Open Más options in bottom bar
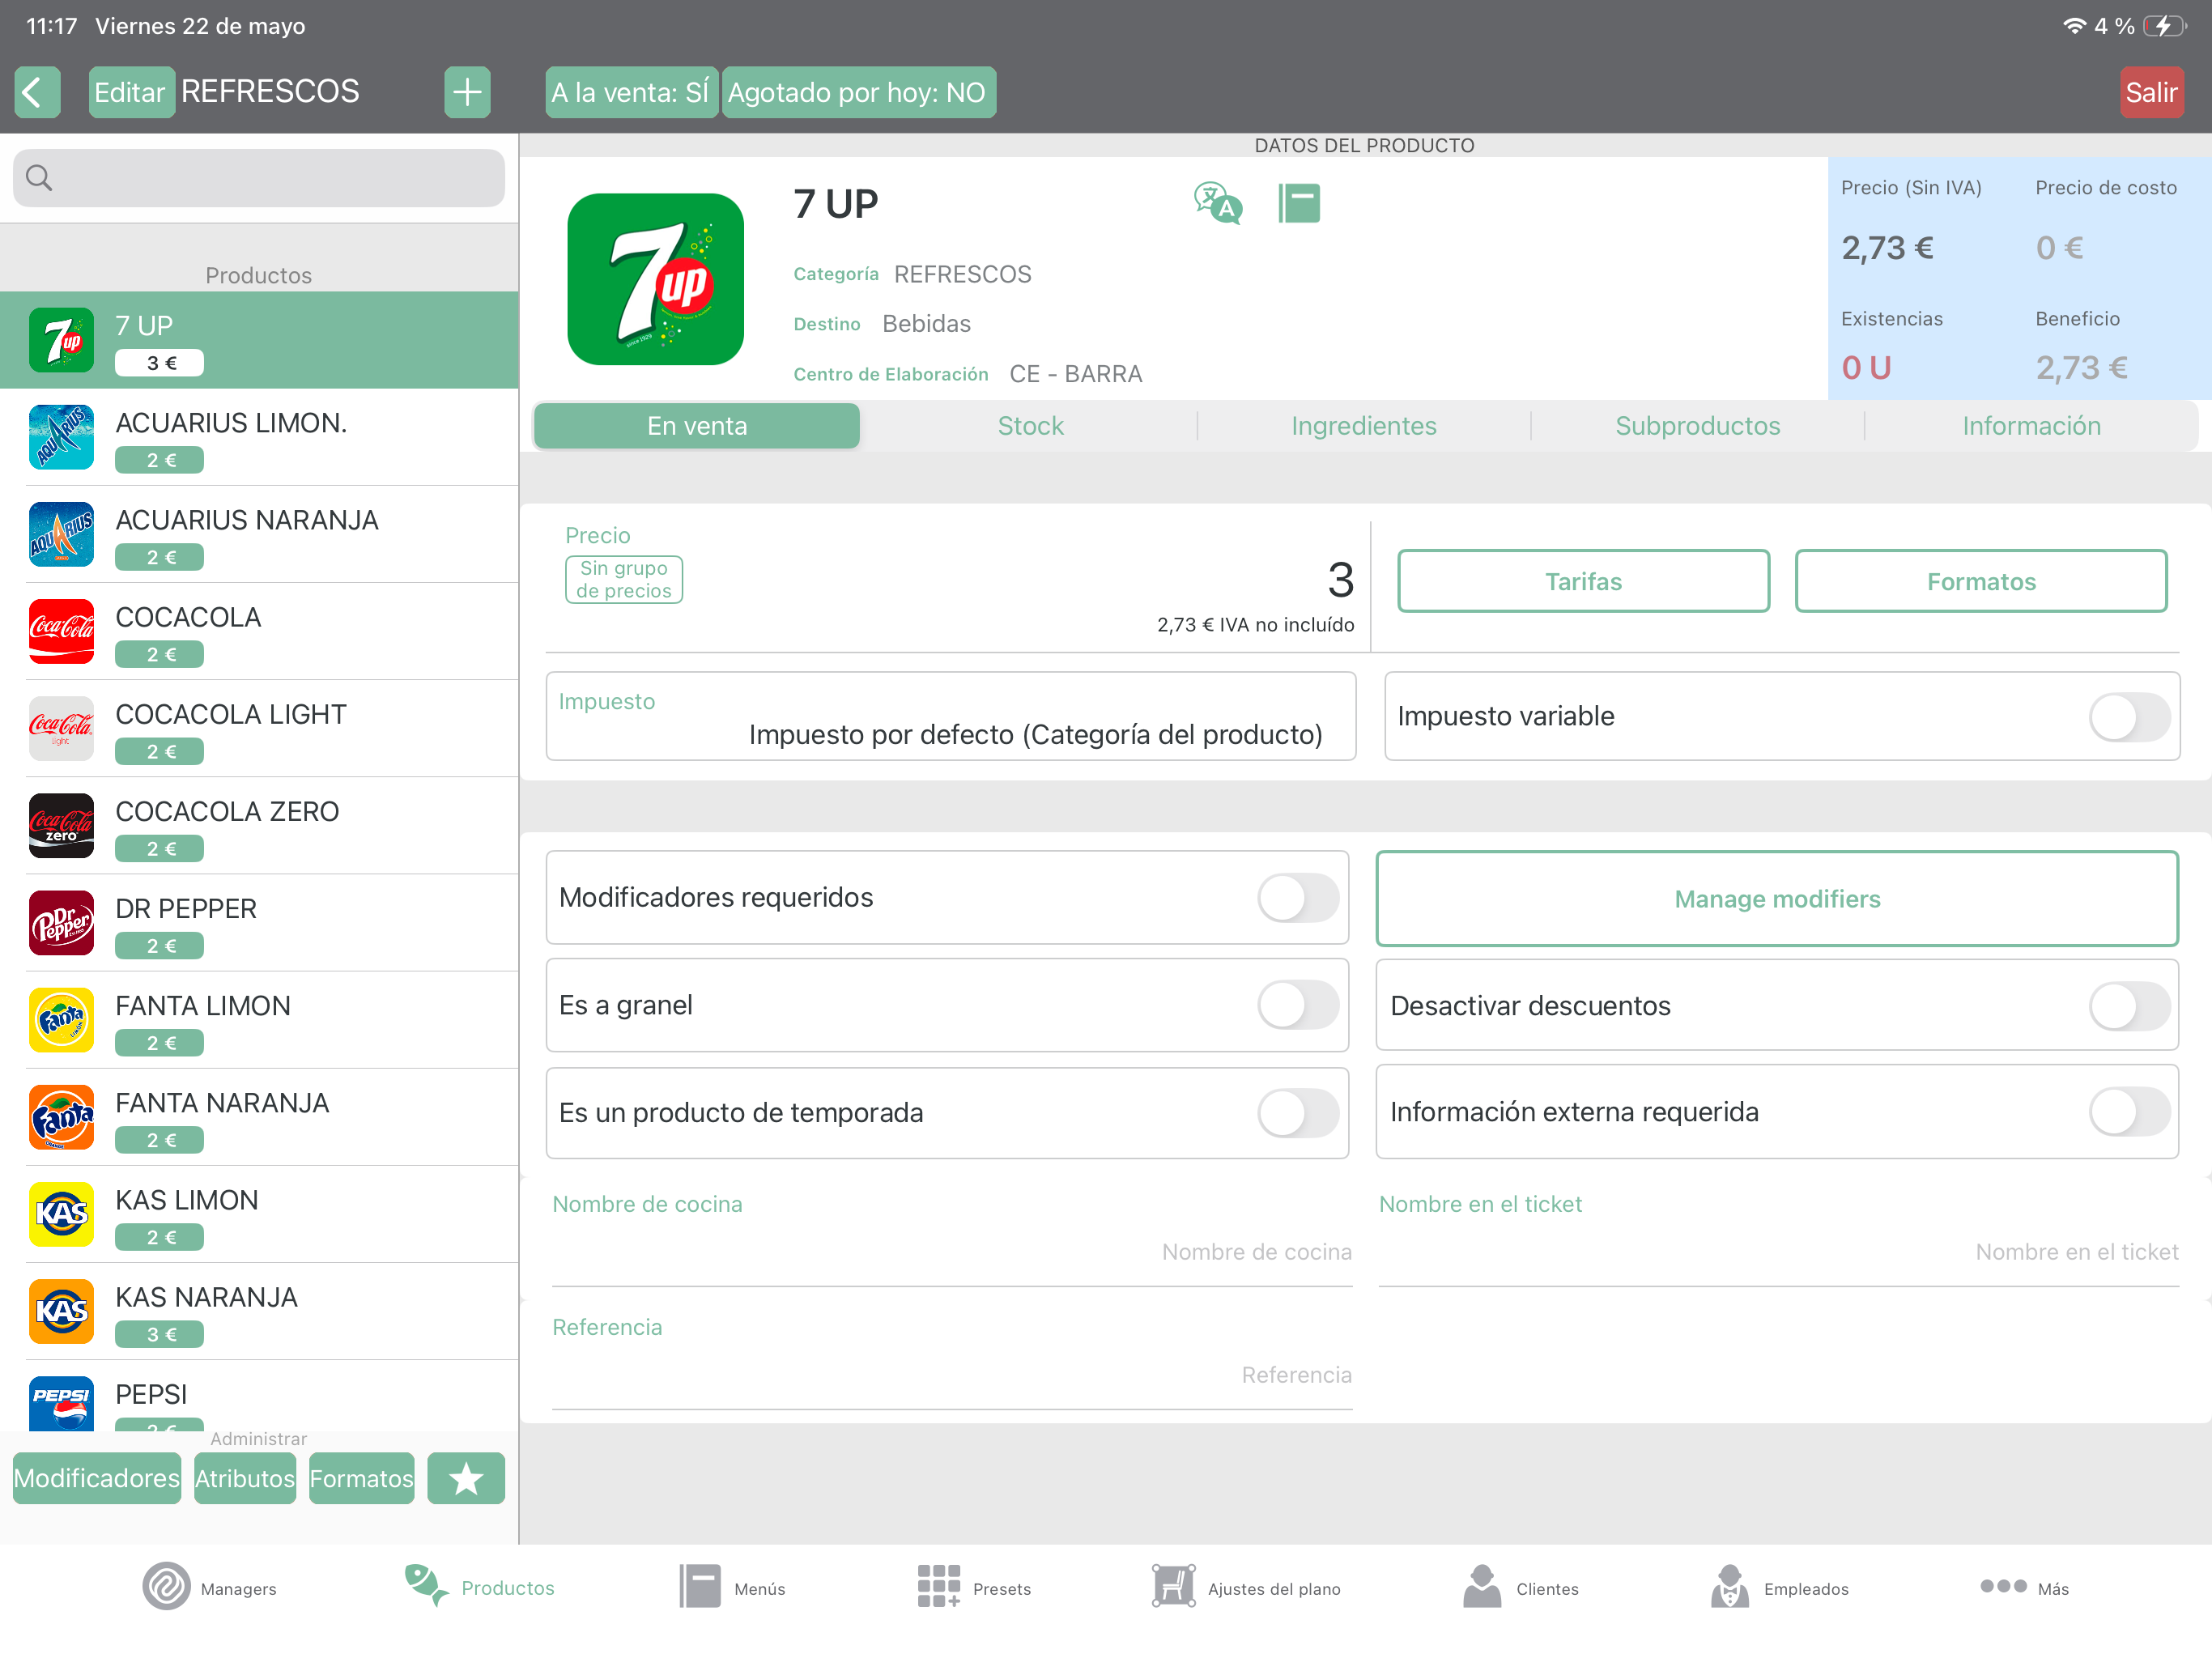The image size is (2212, 1658). point(2024,1587)
